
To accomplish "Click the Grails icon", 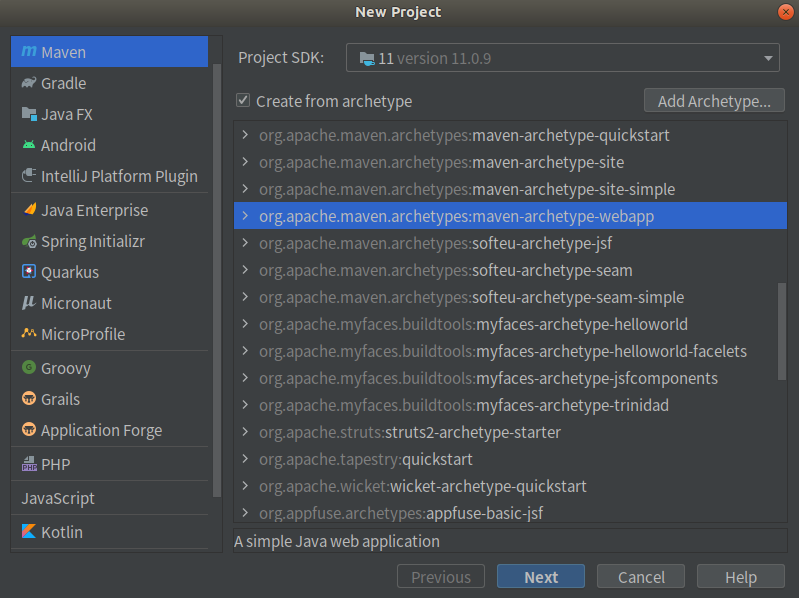I will pos(29,398).
